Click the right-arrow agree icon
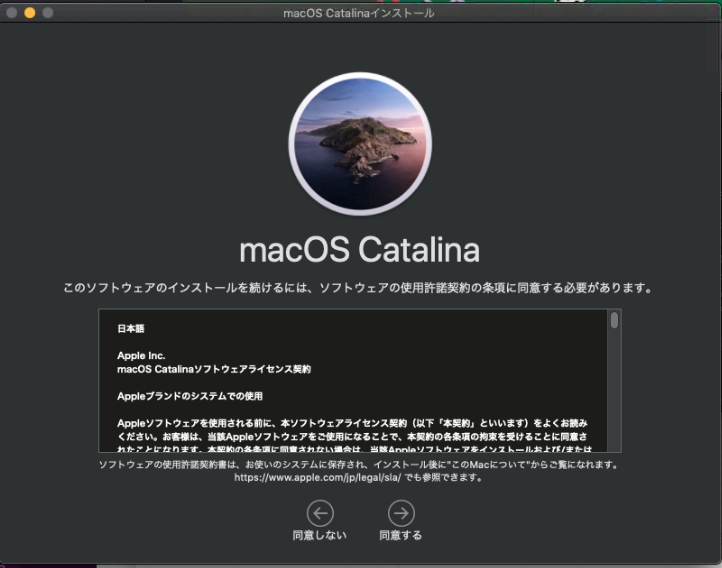 tap(401, 513)
